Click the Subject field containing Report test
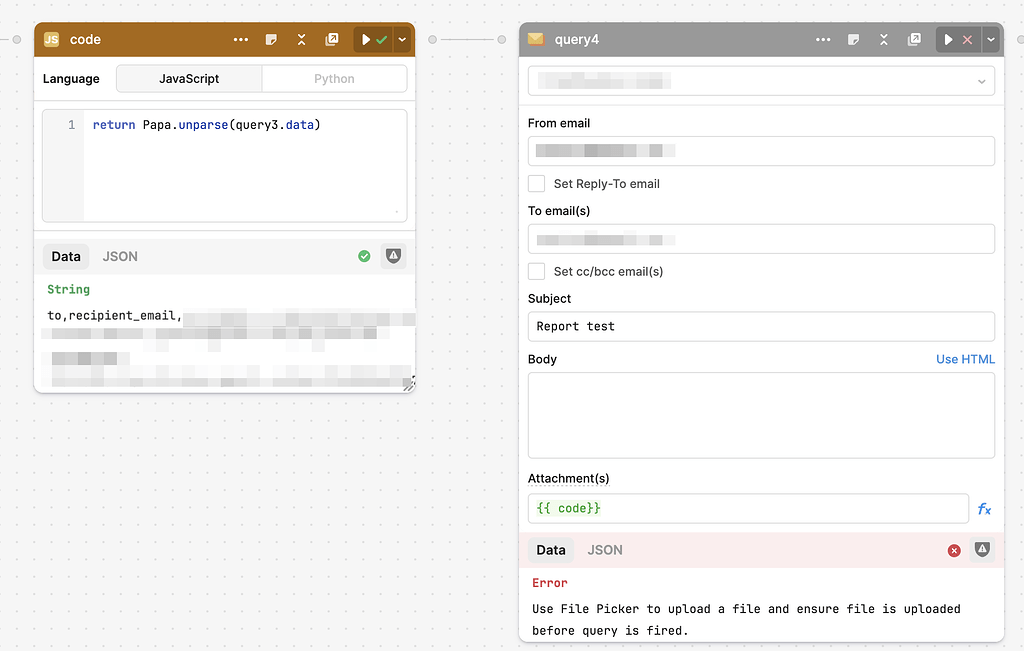1024x651 pixels. (x=762, y=326)
